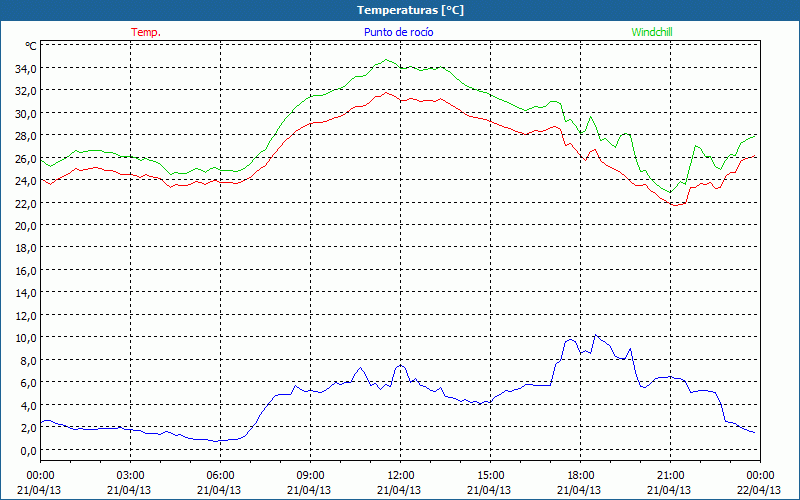Click the blue dew point peak after 18:00
Viewport: 800px width, 500px height.
[595, 335]
